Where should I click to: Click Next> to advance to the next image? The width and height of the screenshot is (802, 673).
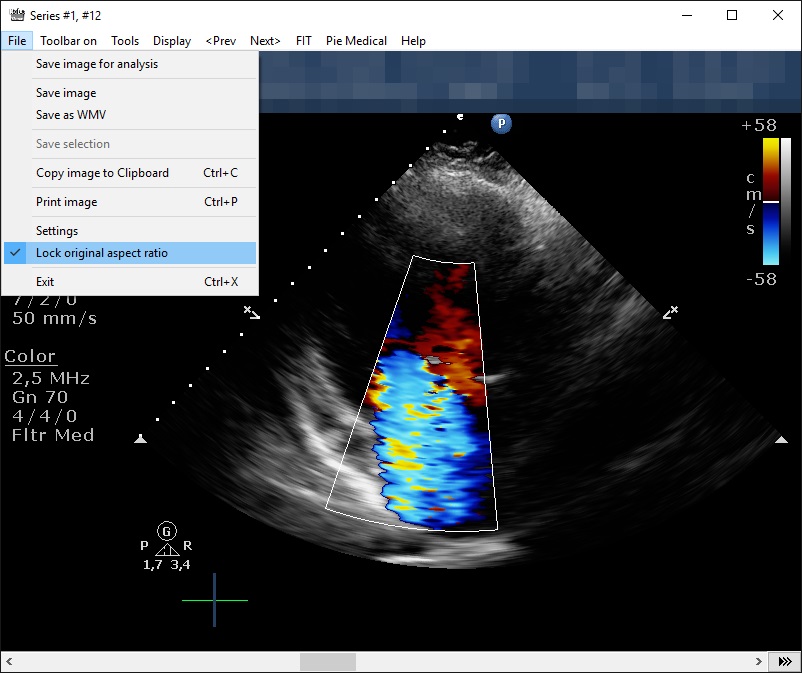[x=264, y=40]
